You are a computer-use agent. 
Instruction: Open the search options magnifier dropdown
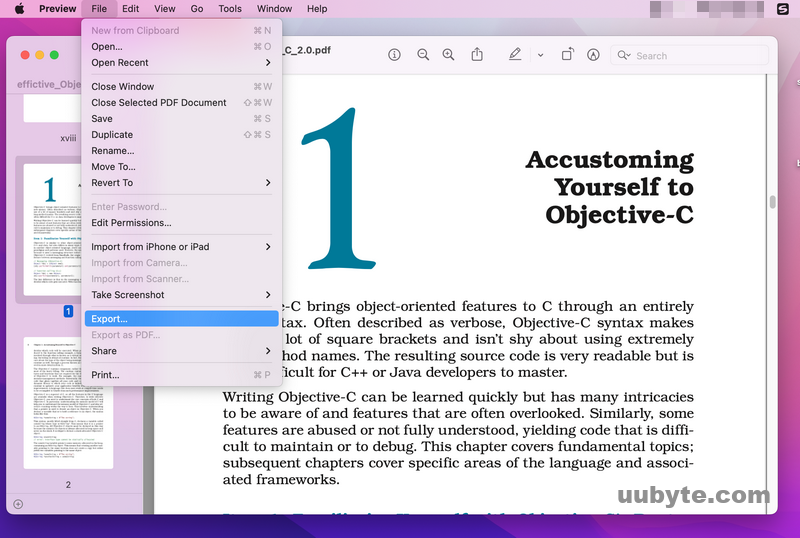[x=624, y=55]
